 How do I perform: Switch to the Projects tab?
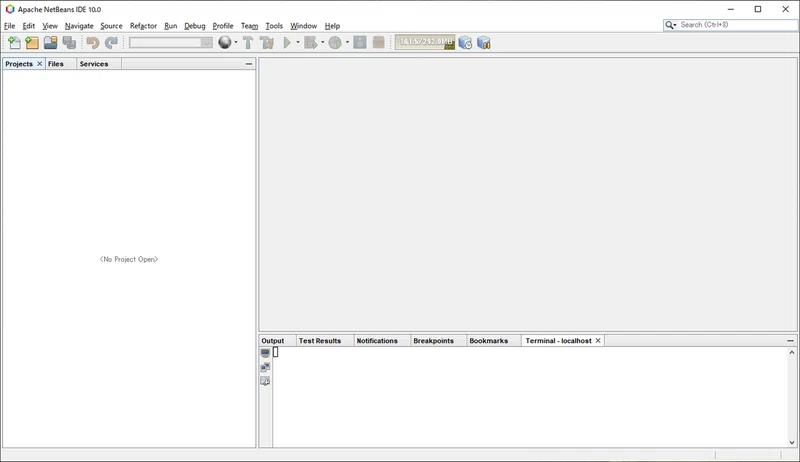pyautogui.click(x=19, y=64)
